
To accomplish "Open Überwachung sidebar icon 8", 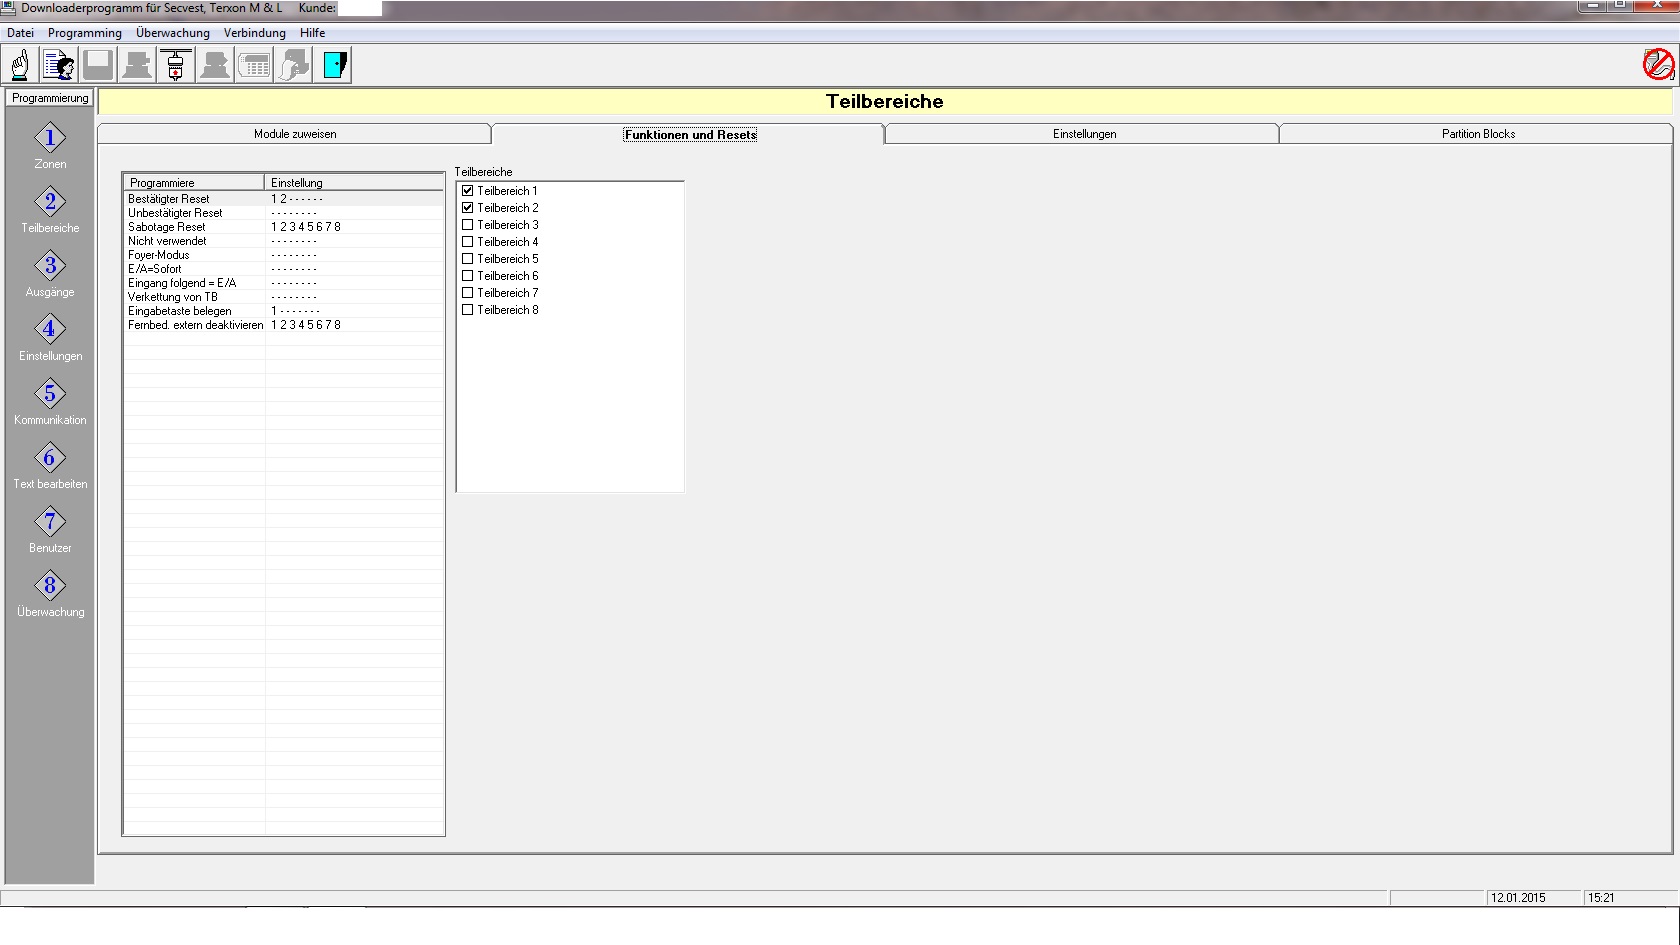I will click(50, 586).
